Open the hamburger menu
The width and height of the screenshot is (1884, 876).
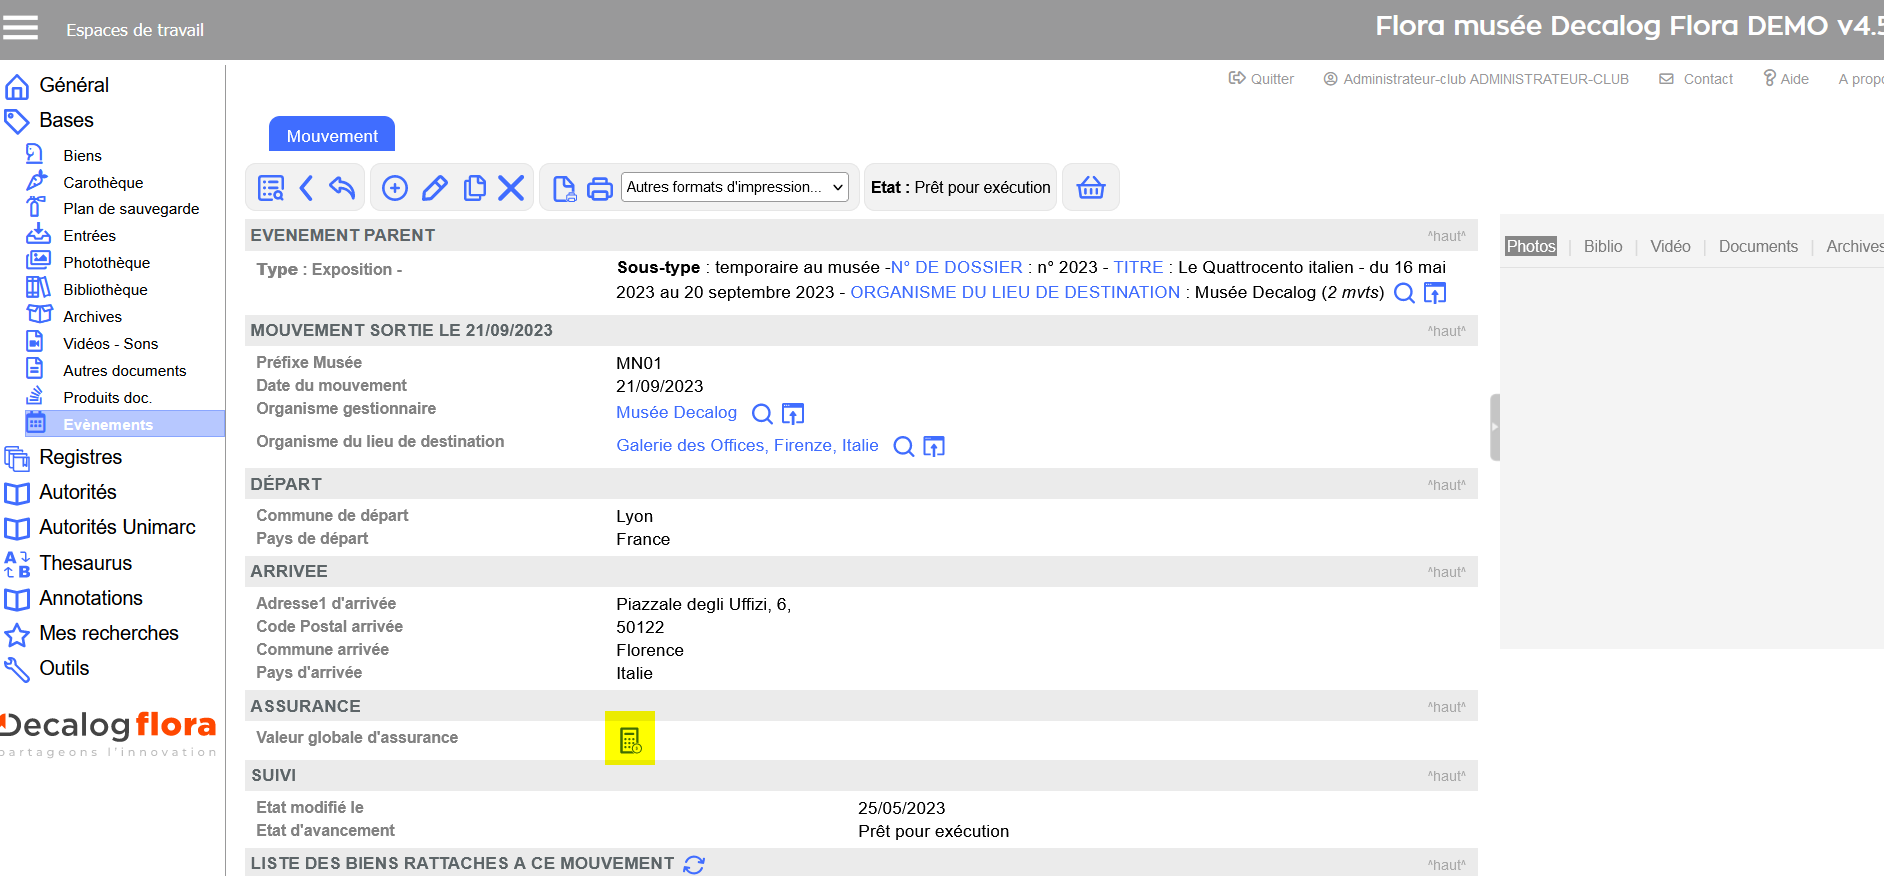[20, 28]
